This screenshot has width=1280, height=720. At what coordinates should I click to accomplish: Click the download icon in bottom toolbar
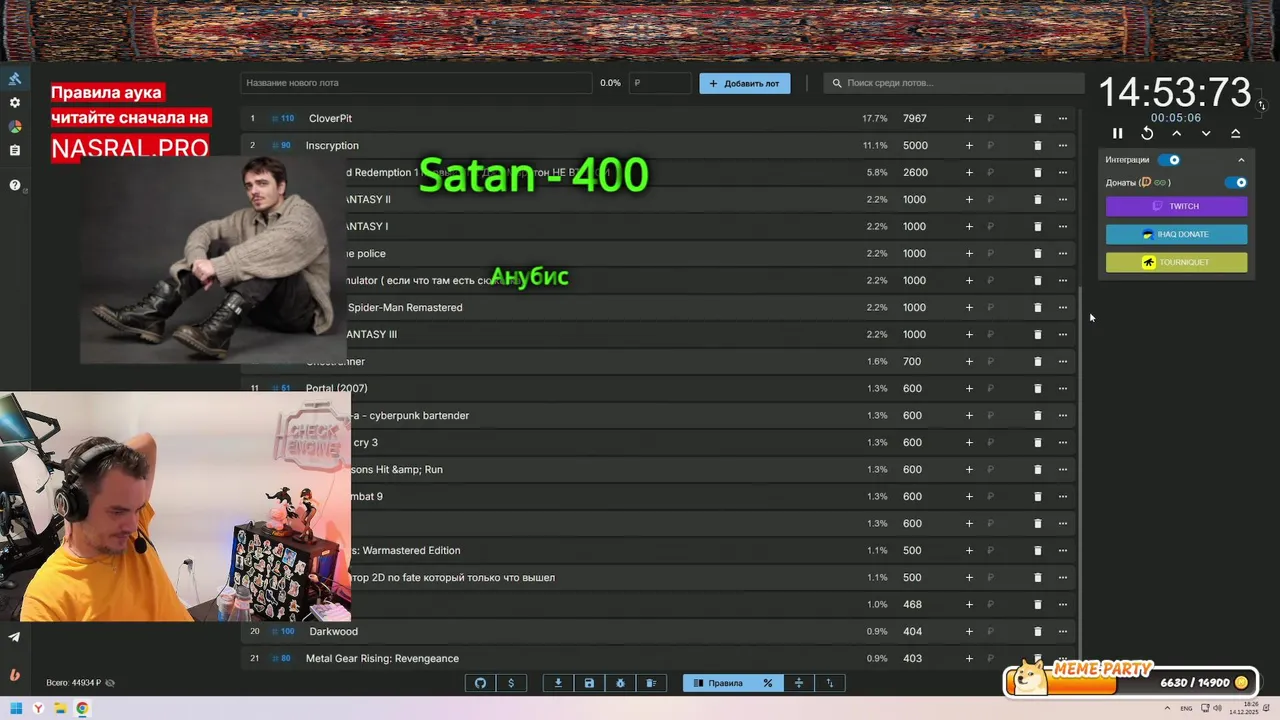click(558, 683)
